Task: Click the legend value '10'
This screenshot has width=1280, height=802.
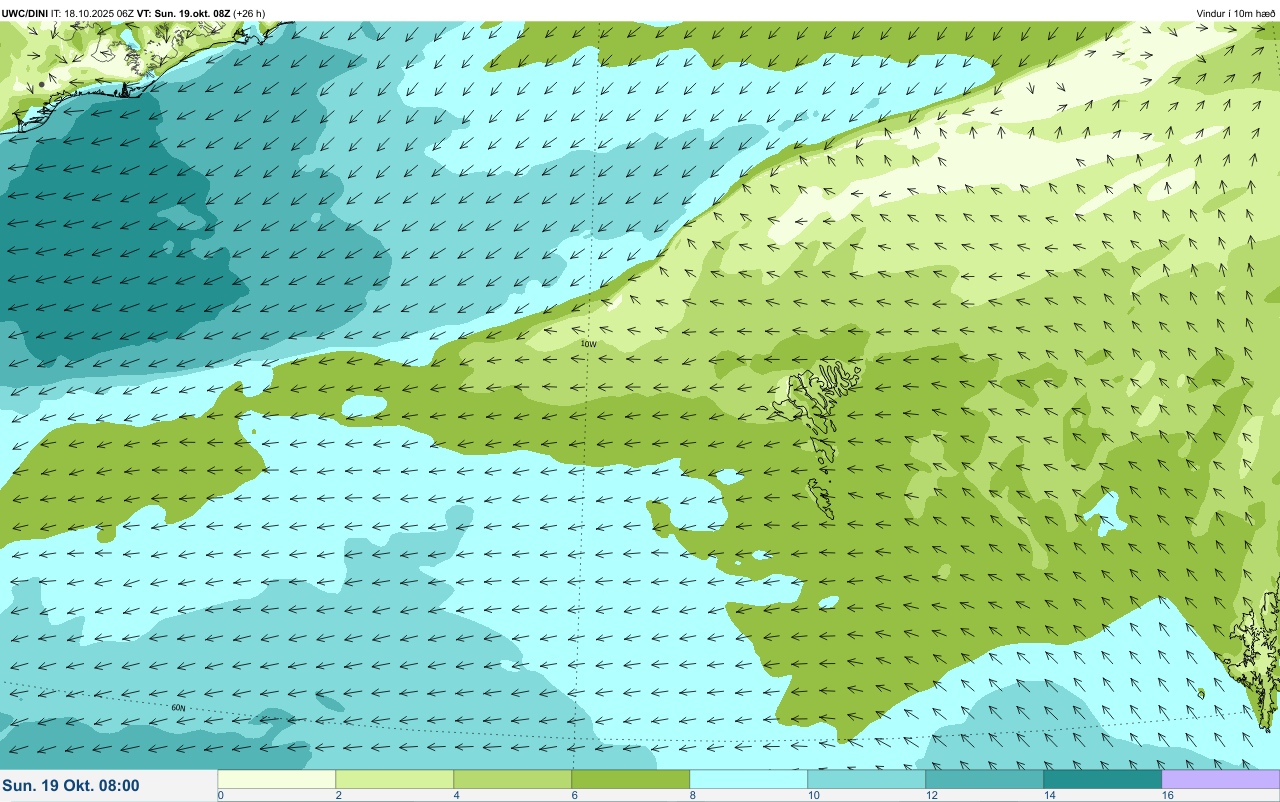Action: tap(814, 795)
